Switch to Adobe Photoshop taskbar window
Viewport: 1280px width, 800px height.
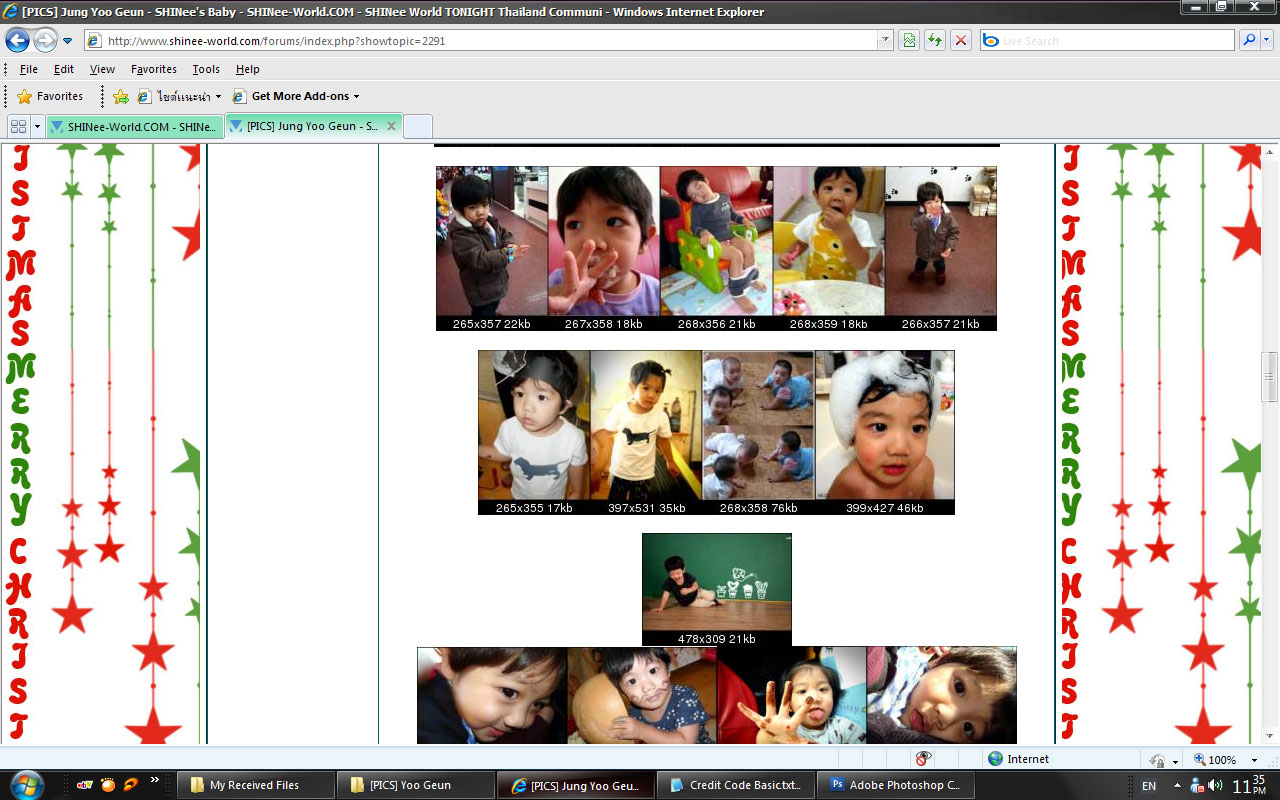896,785
